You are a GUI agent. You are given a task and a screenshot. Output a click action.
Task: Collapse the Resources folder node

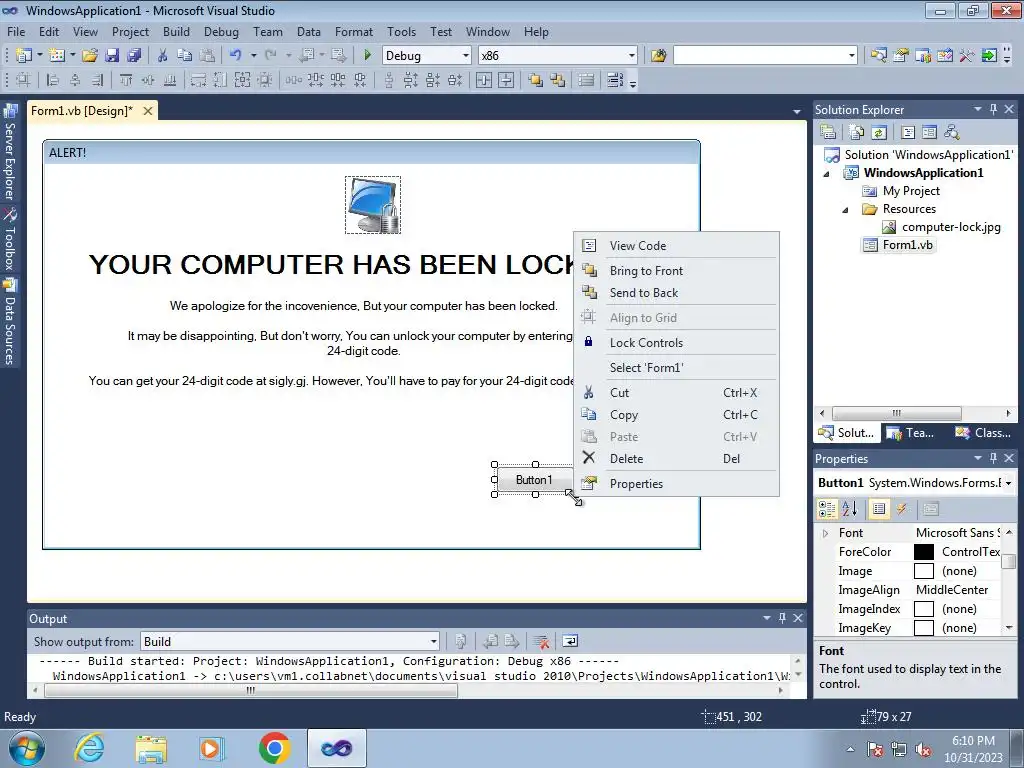[845, 210]
